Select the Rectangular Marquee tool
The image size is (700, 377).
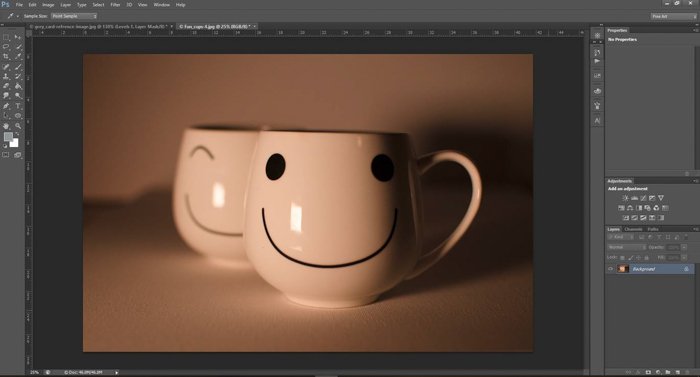click(6, 37)
